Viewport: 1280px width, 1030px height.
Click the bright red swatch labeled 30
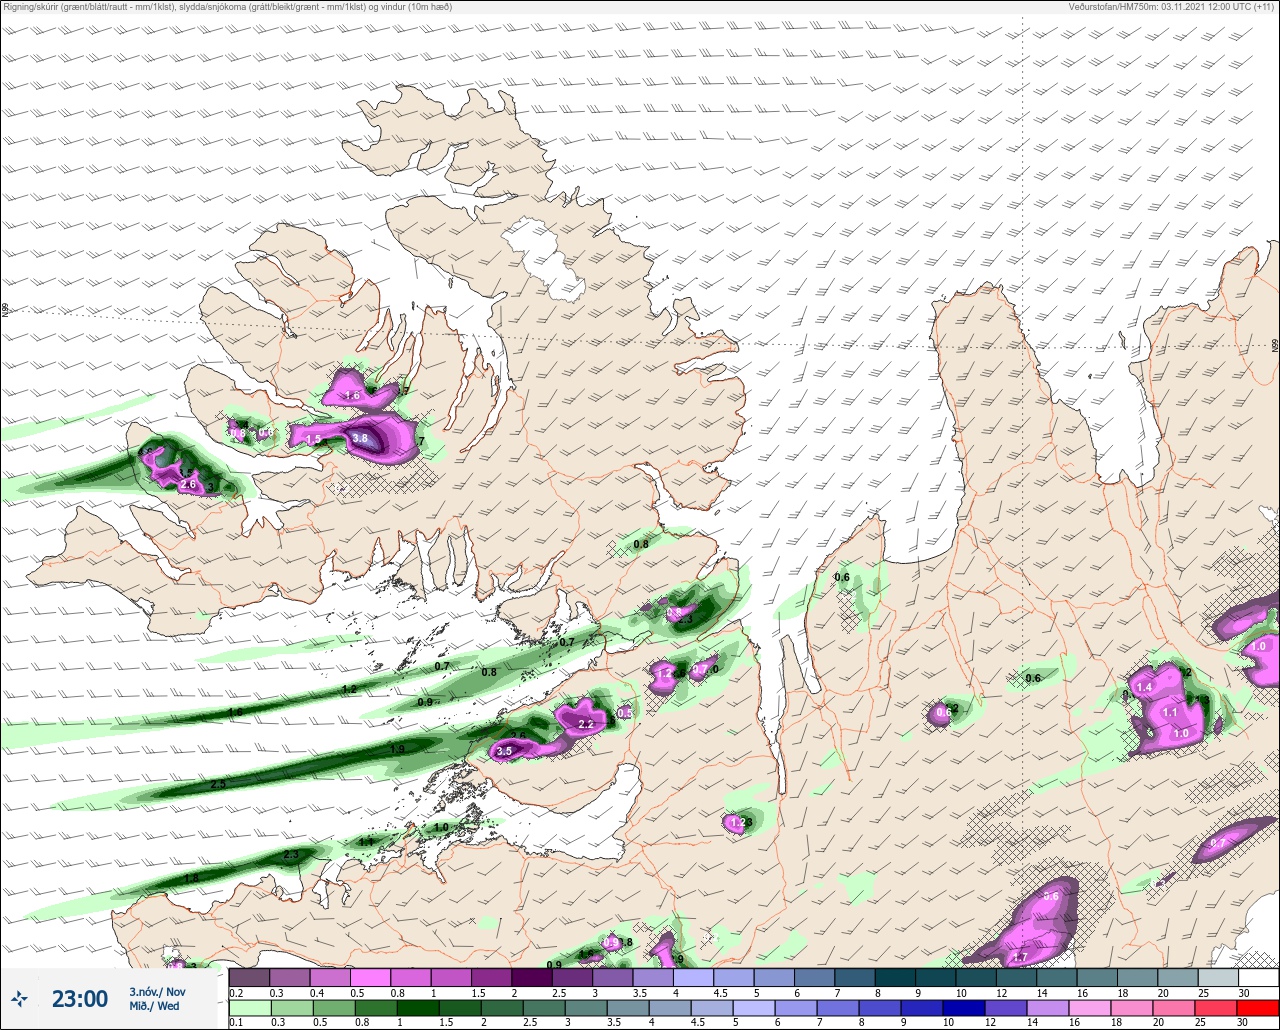click(1258, 1007)
